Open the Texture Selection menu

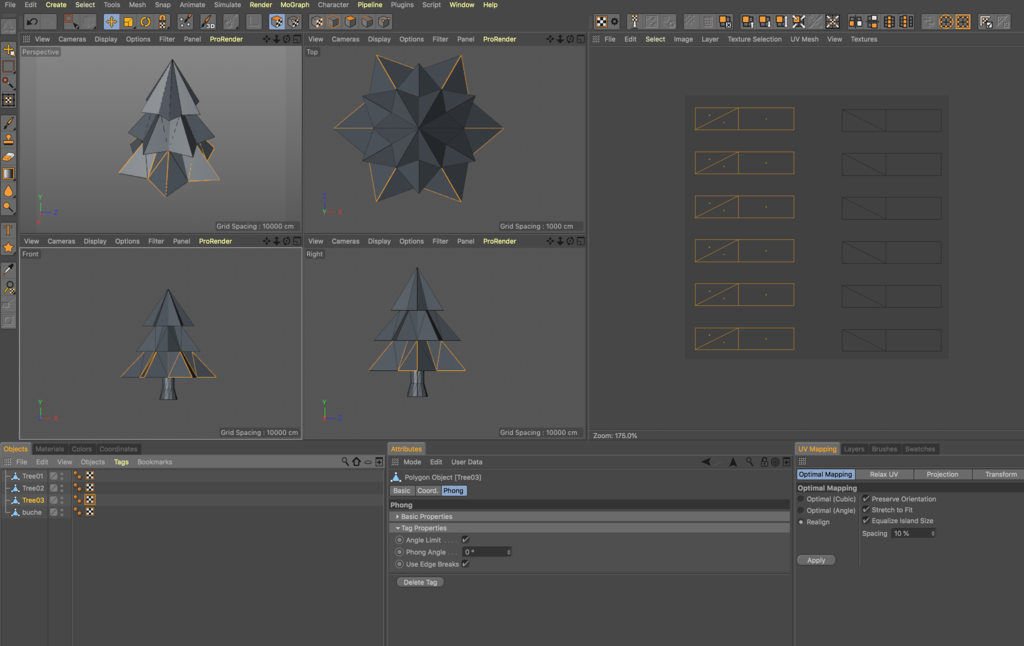click(x=754, y=39)
